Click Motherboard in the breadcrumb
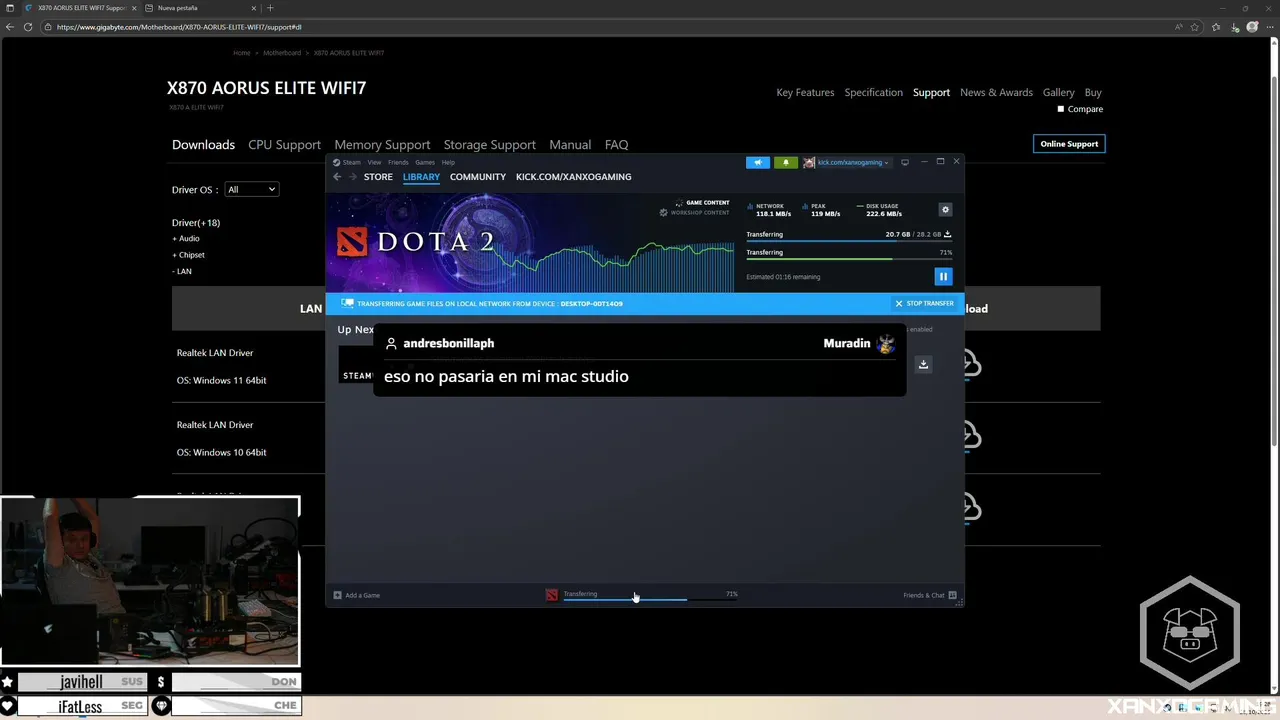This screenshot has height=720, width=1280. [282, 53]
